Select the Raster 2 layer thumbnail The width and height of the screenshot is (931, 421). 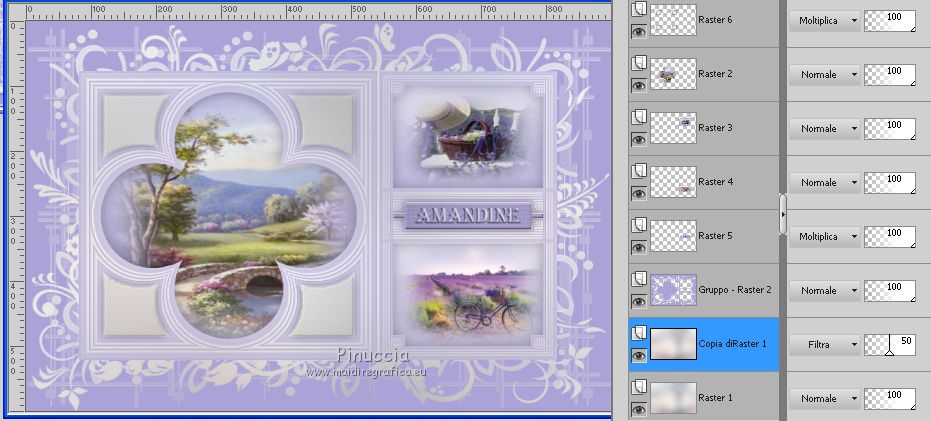tap(673, 74)
